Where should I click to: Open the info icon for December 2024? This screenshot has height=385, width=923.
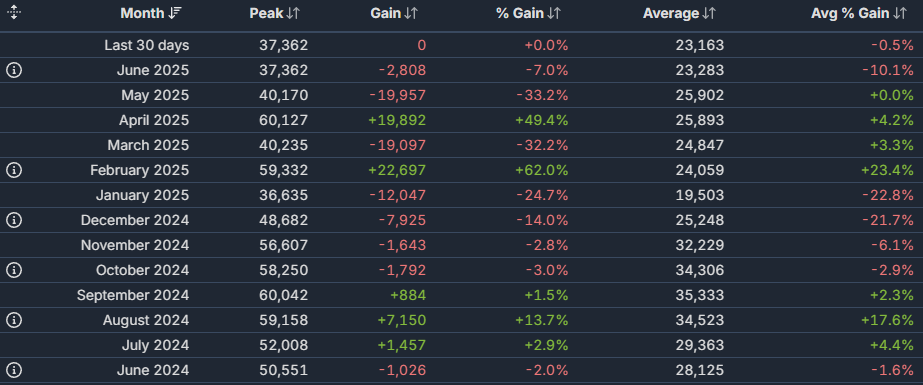(x=14, y=220)
